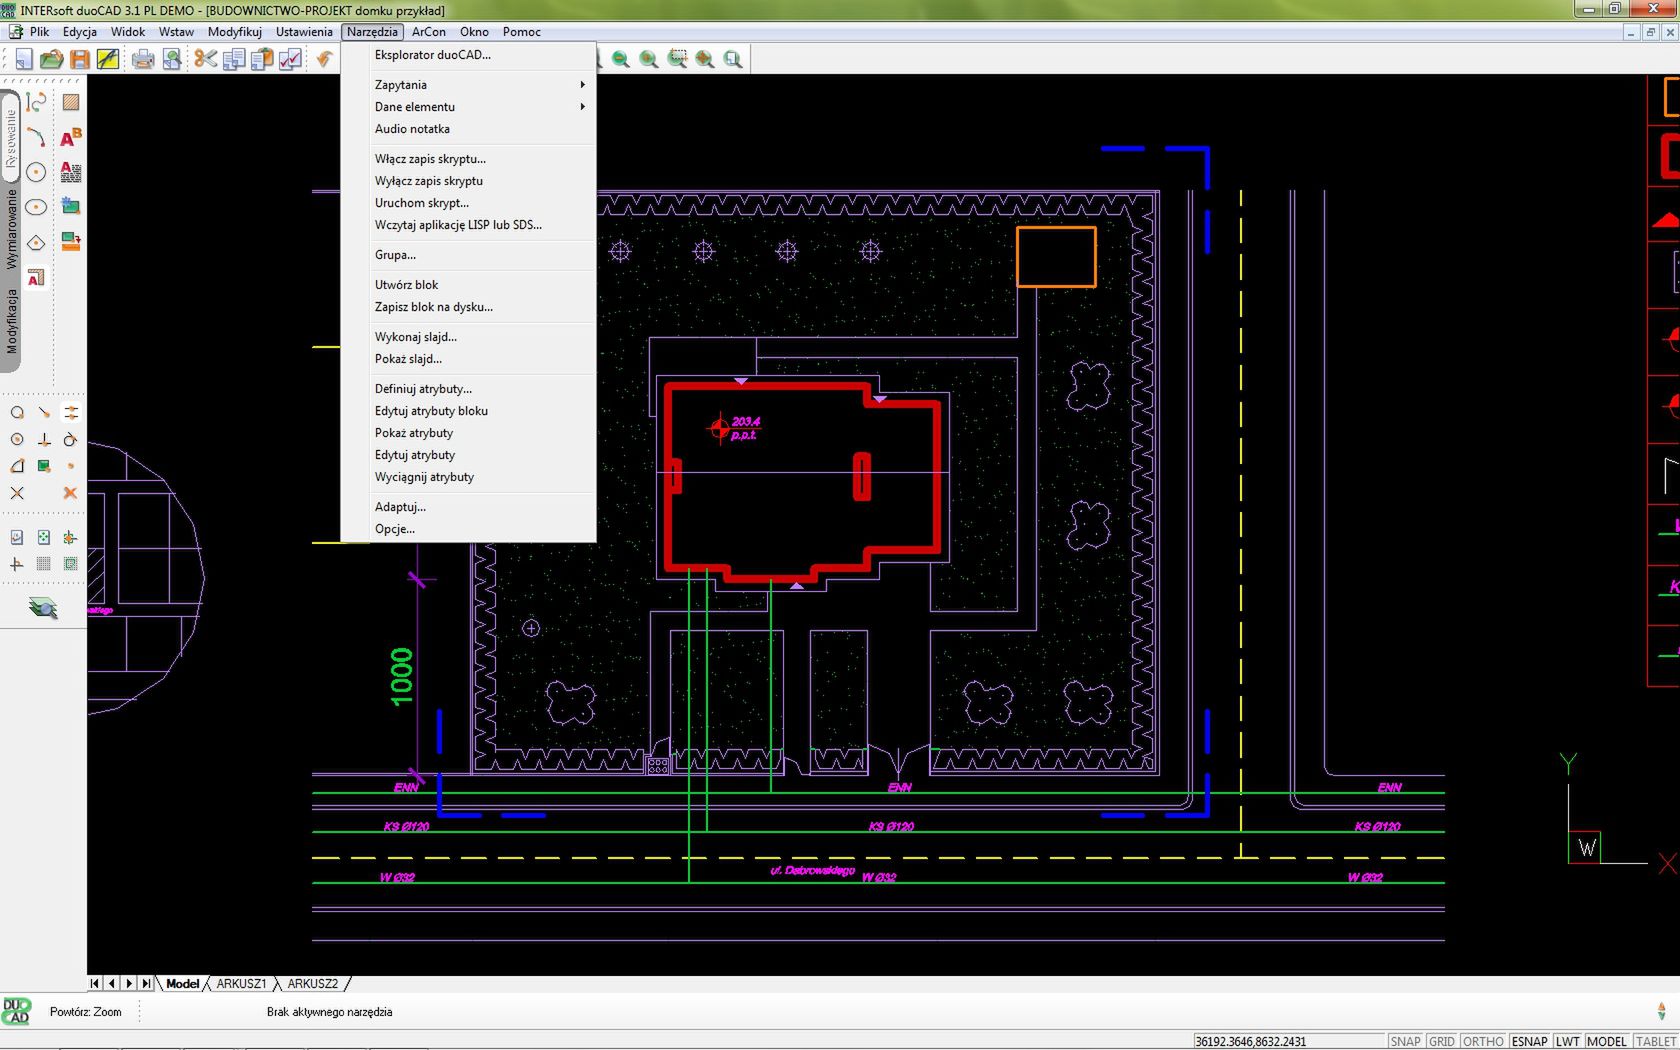The width and height of the screenshot is (1680, 1050).
Task: Select the single-line text AB tool
Action: [71, 137]
